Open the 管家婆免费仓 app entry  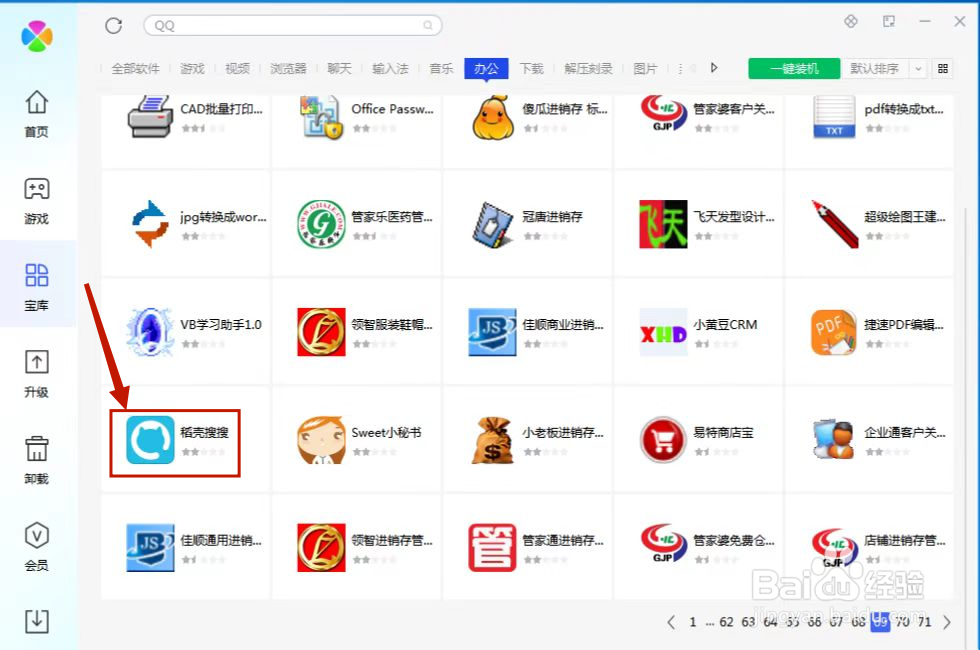coord(698,548)
